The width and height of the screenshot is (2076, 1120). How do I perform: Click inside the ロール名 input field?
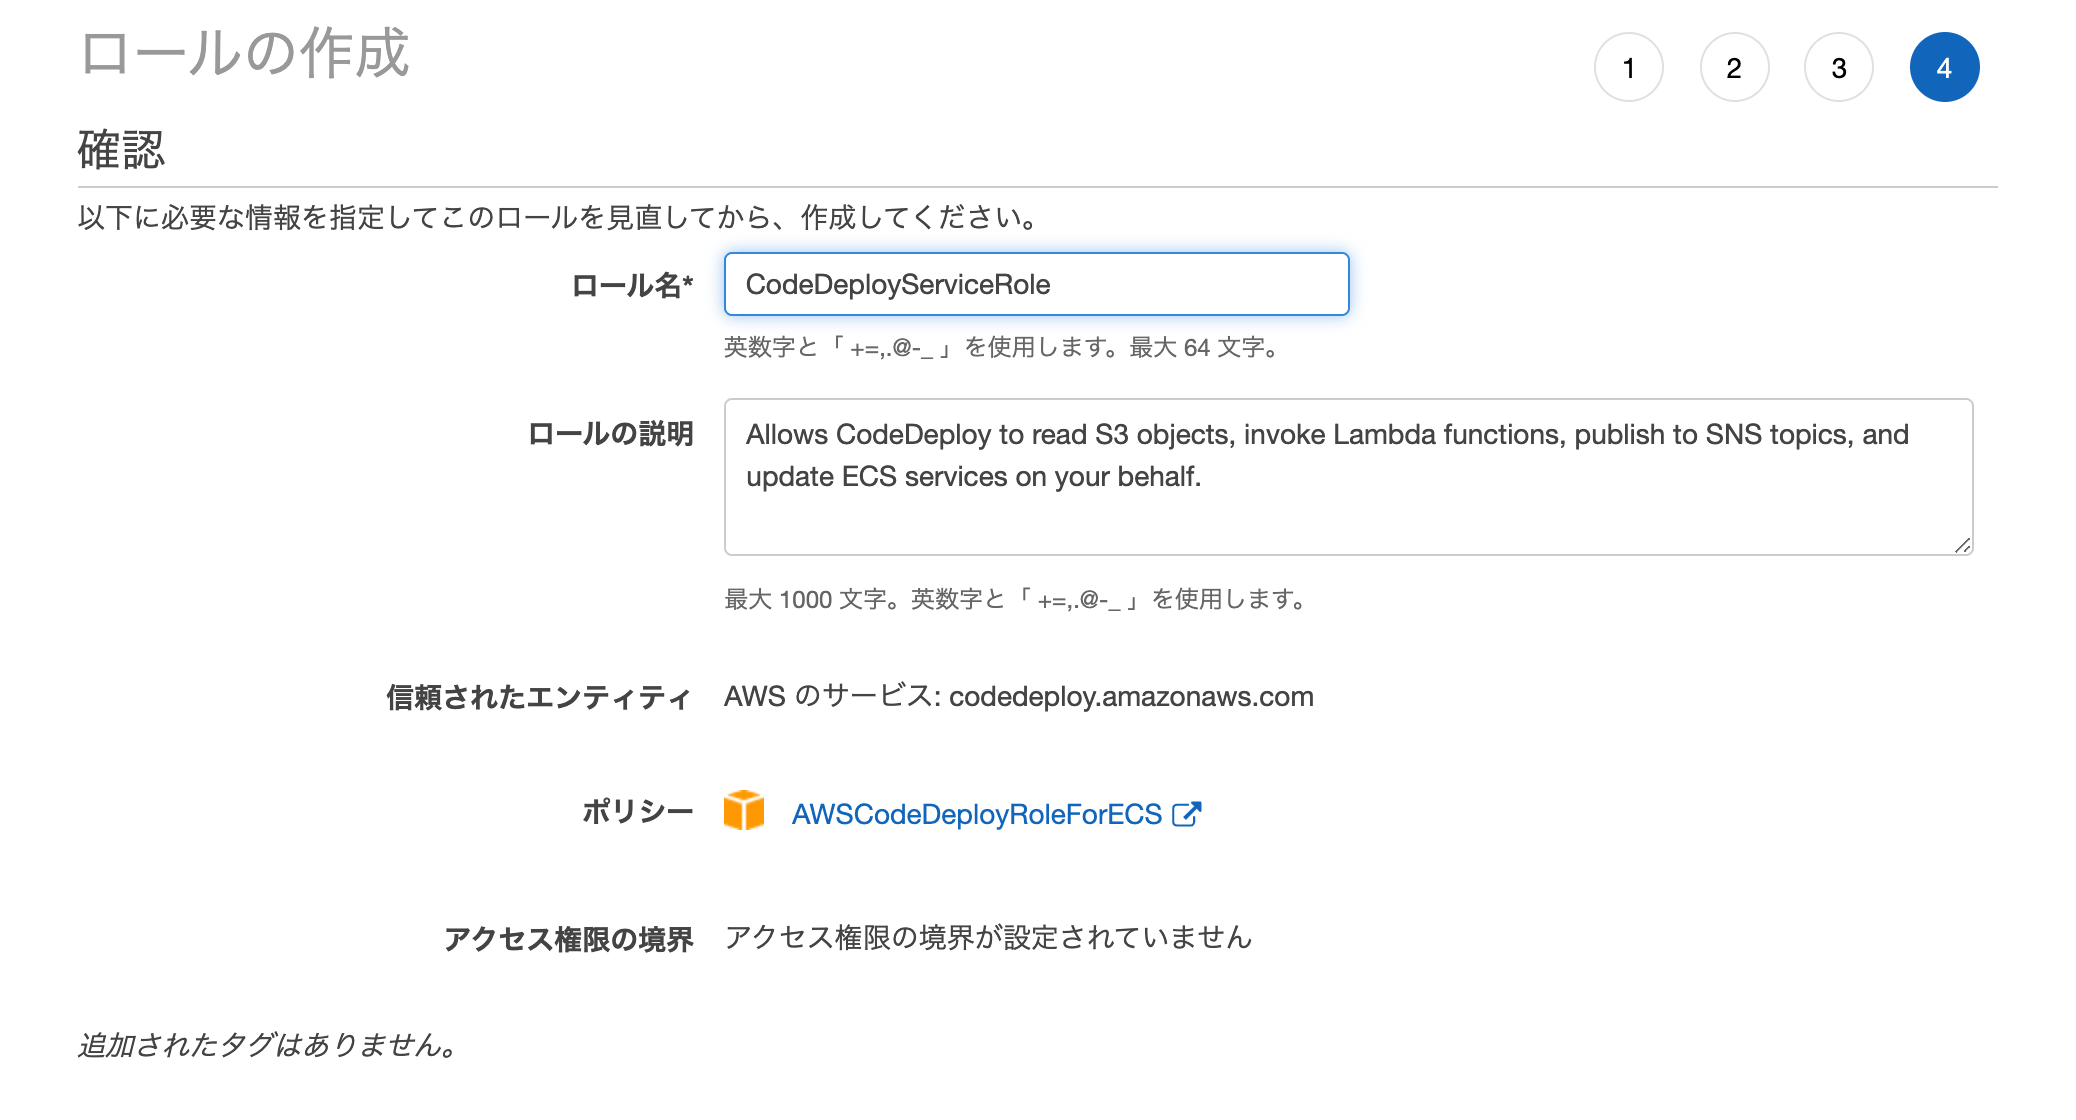pyautogui.click(x=1037, y=284)
